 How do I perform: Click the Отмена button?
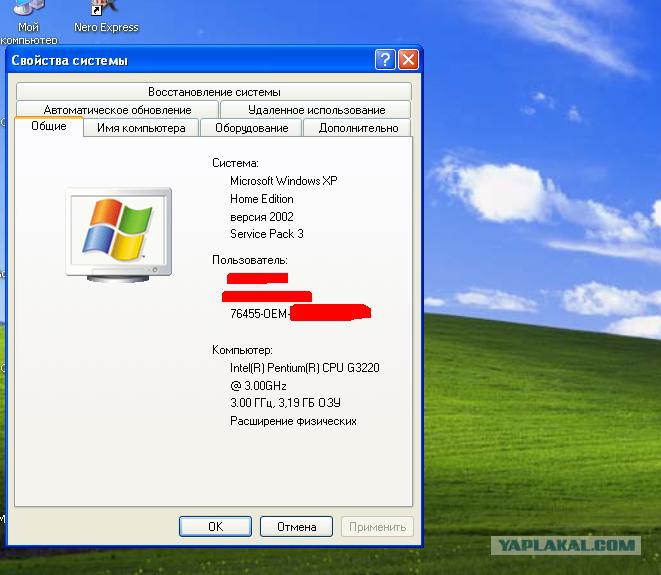click(296, 527)
